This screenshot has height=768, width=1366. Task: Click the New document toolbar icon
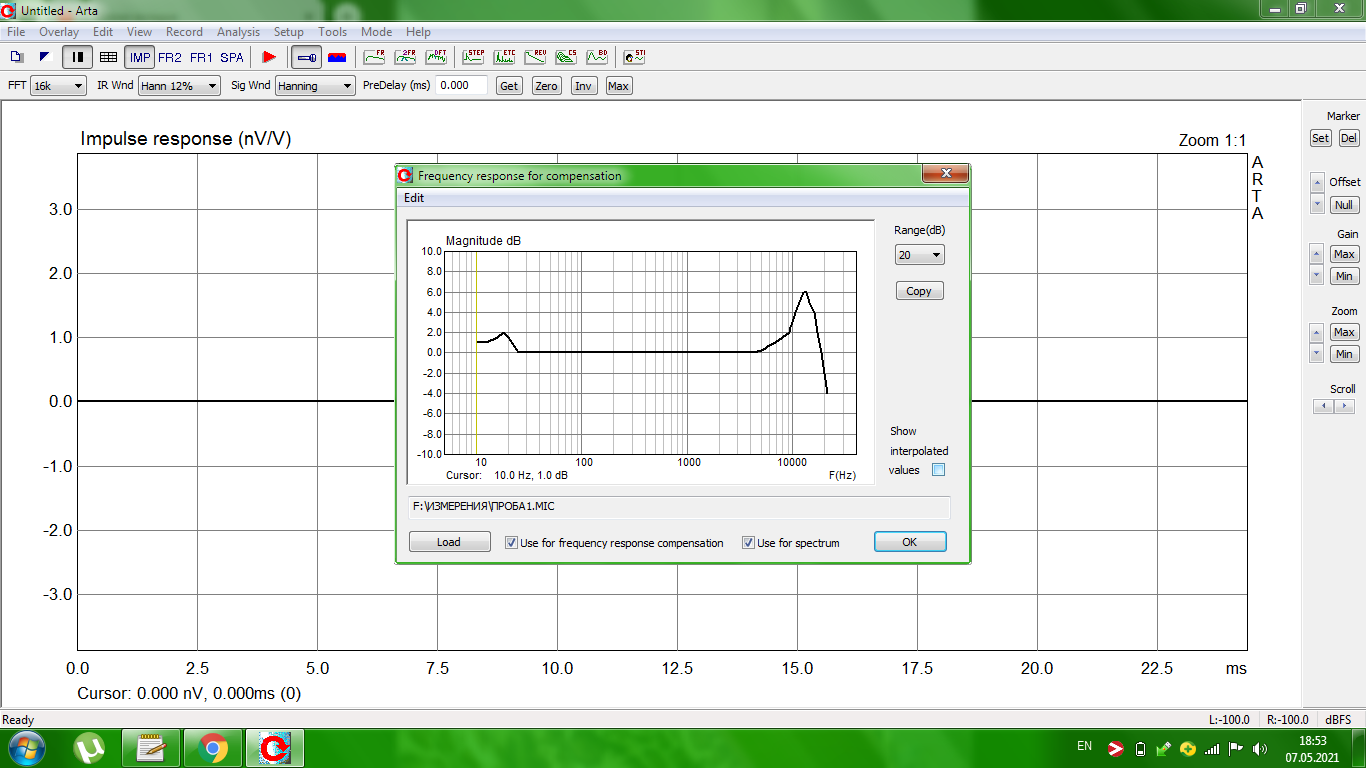pos(17,57)
